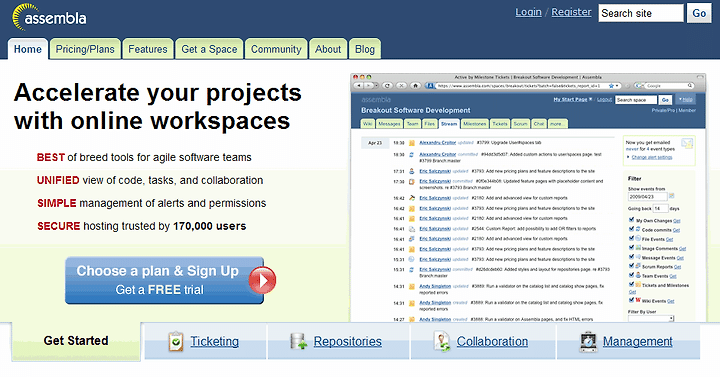Click the Search space field in pictured workspace
This screenshot has height=377, width=720.
click(x=636, y=100)
